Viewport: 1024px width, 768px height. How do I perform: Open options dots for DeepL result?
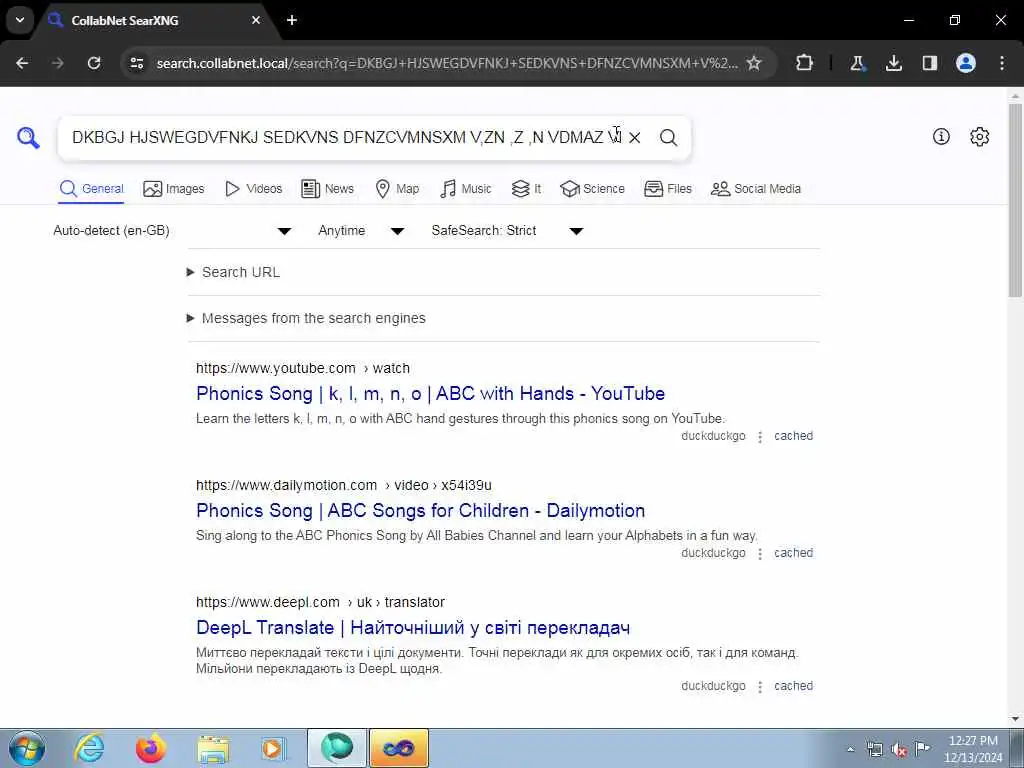[760, 687]
